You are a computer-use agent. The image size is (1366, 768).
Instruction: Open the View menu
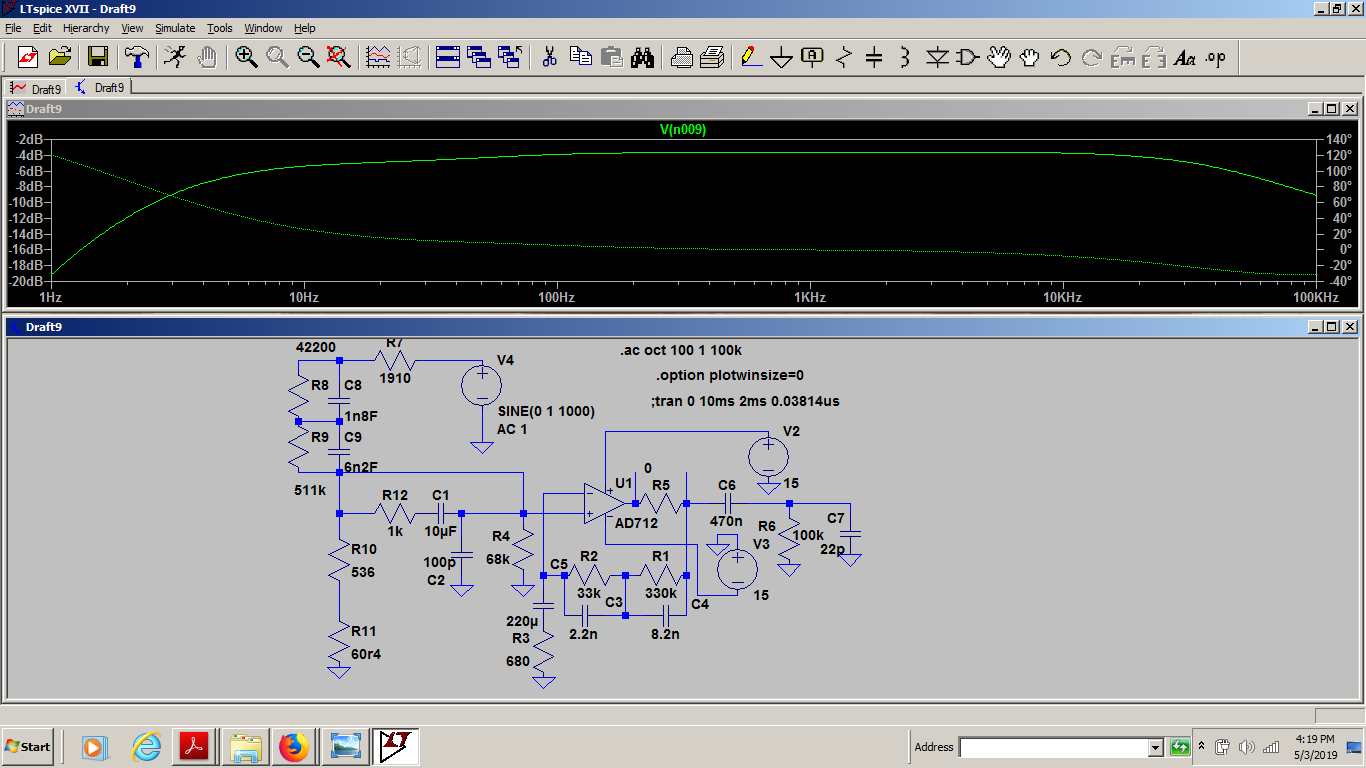[133, 28]
